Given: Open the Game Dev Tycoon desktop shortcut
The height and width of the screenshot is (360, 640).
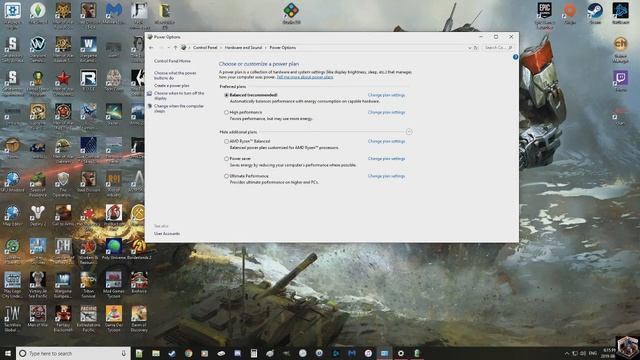Looking at the screenshot, I should pos(113,318).
